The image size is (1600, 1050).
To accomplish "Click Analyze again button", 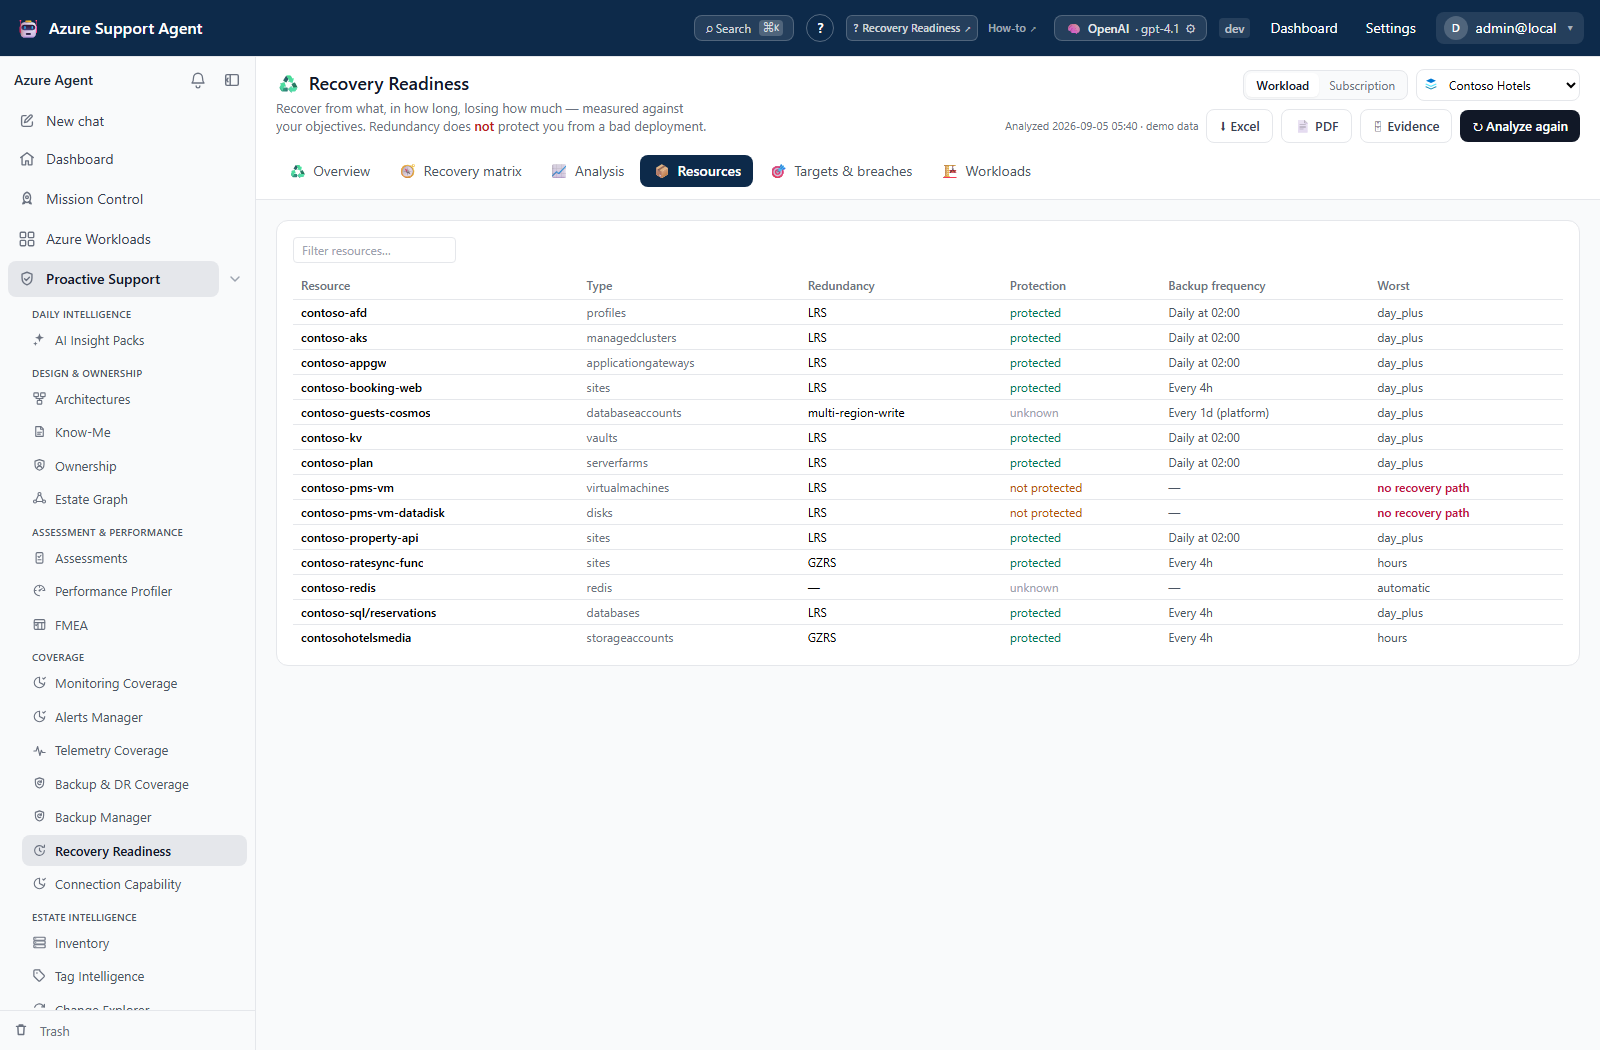I will [1520, 126].
